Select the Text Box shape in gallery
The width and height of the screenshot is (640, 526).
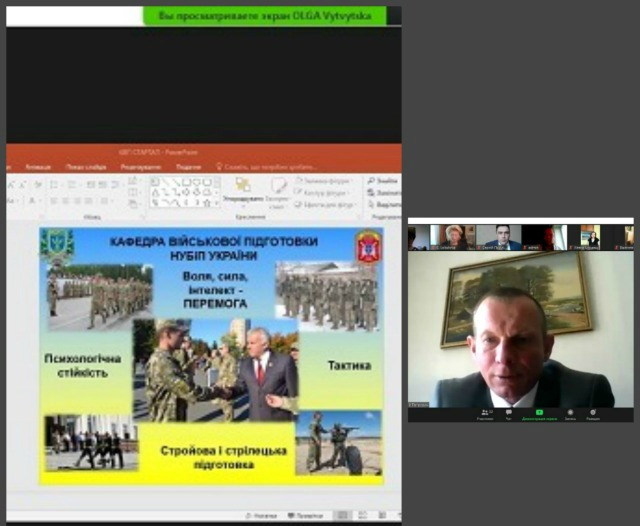click(155, 182)
